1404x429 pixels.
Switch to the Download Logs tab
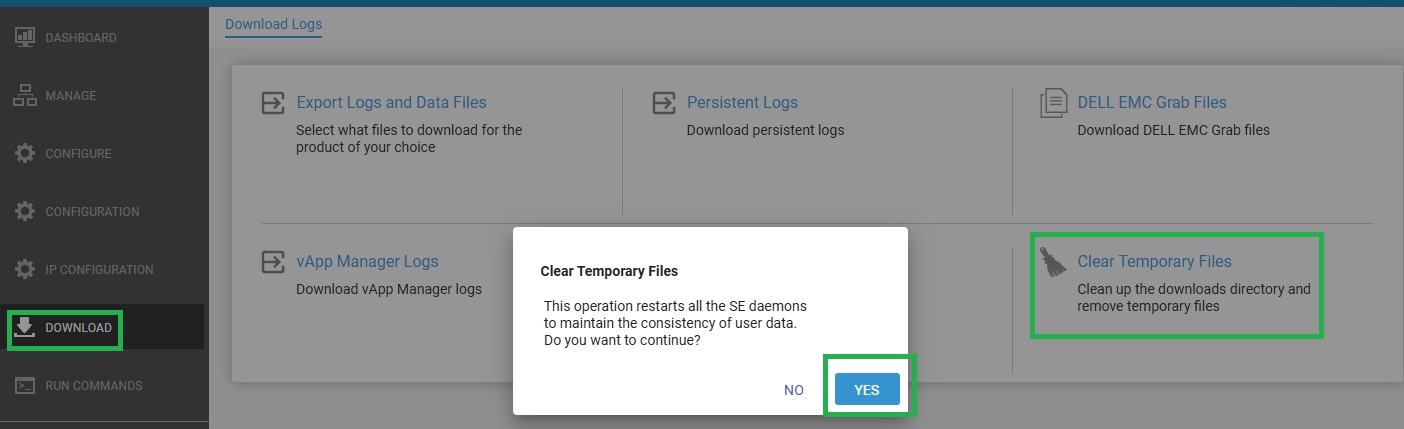click(273, 23)
